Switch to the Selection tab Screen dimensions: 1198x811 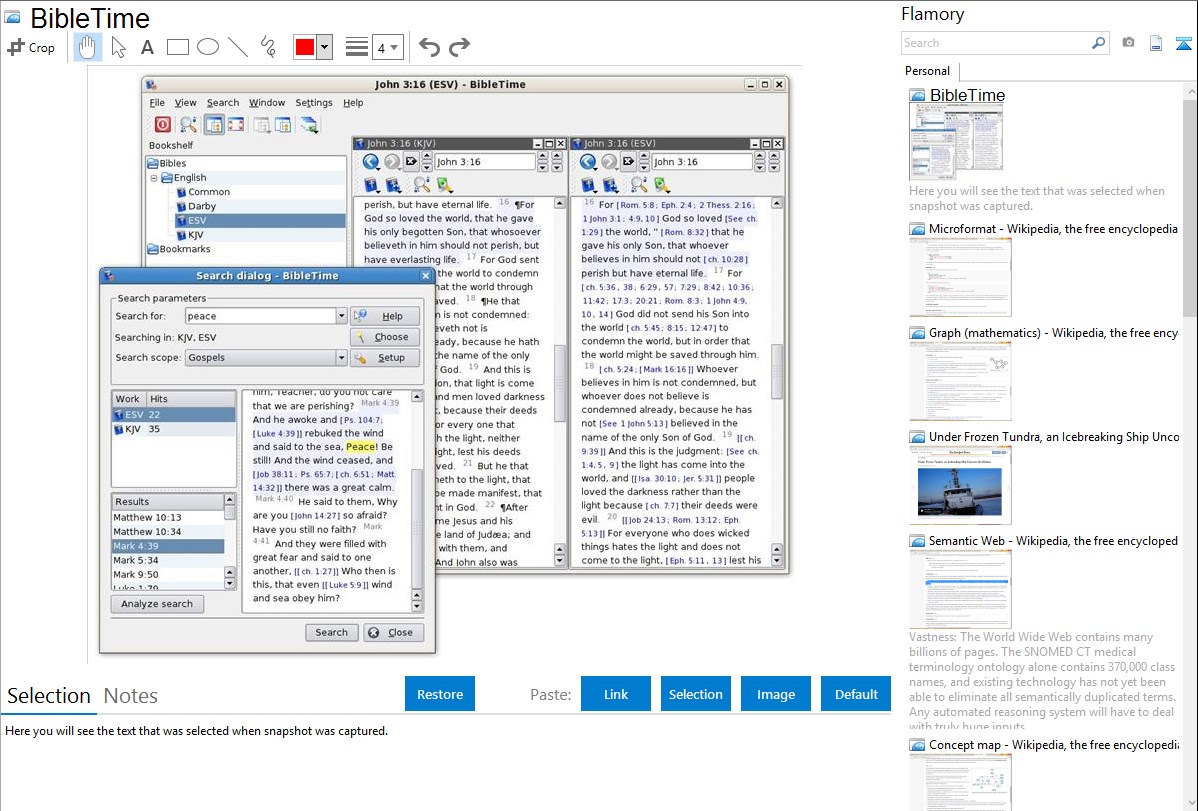pos(49,696)
